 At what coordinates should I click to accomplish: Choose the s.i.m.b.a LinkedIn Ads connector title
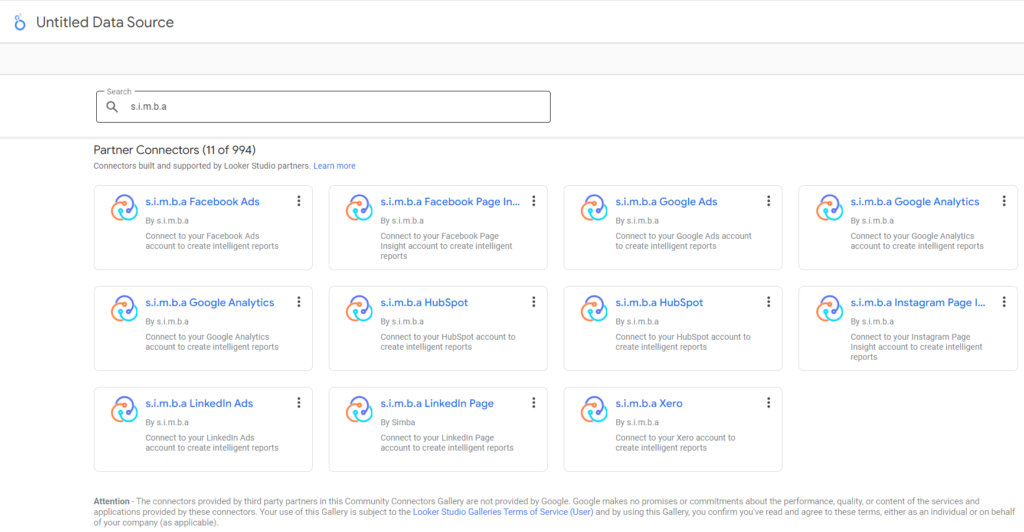tap(199, 404)
